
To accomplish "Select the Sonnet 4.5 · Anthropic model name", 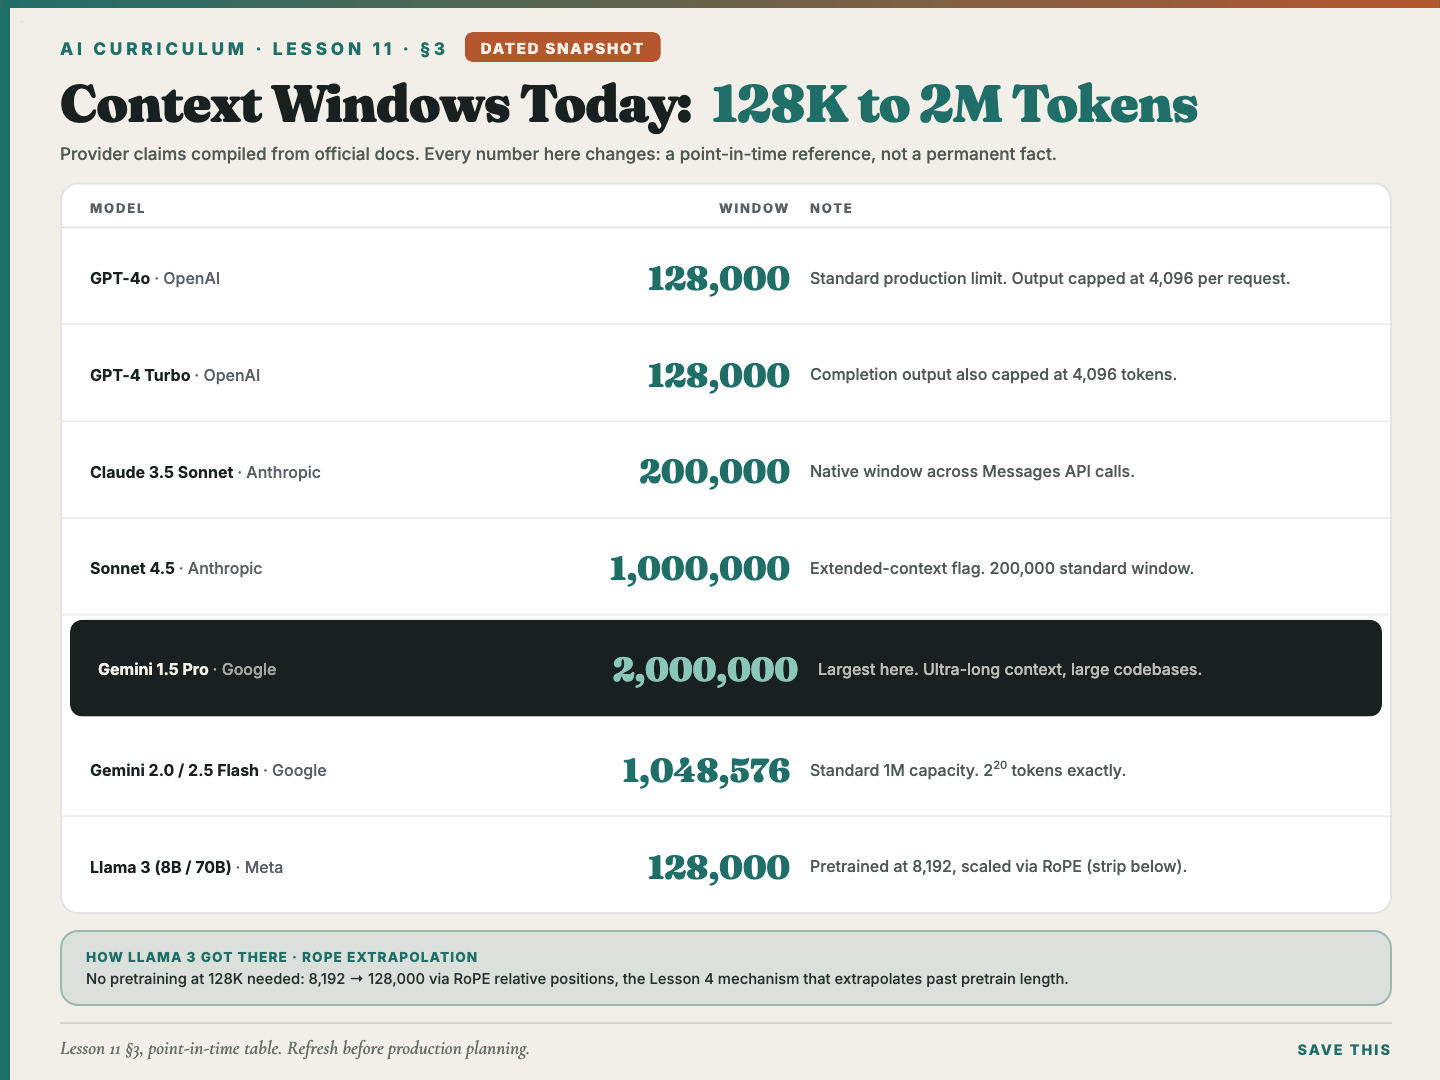I will click(176, 568).
